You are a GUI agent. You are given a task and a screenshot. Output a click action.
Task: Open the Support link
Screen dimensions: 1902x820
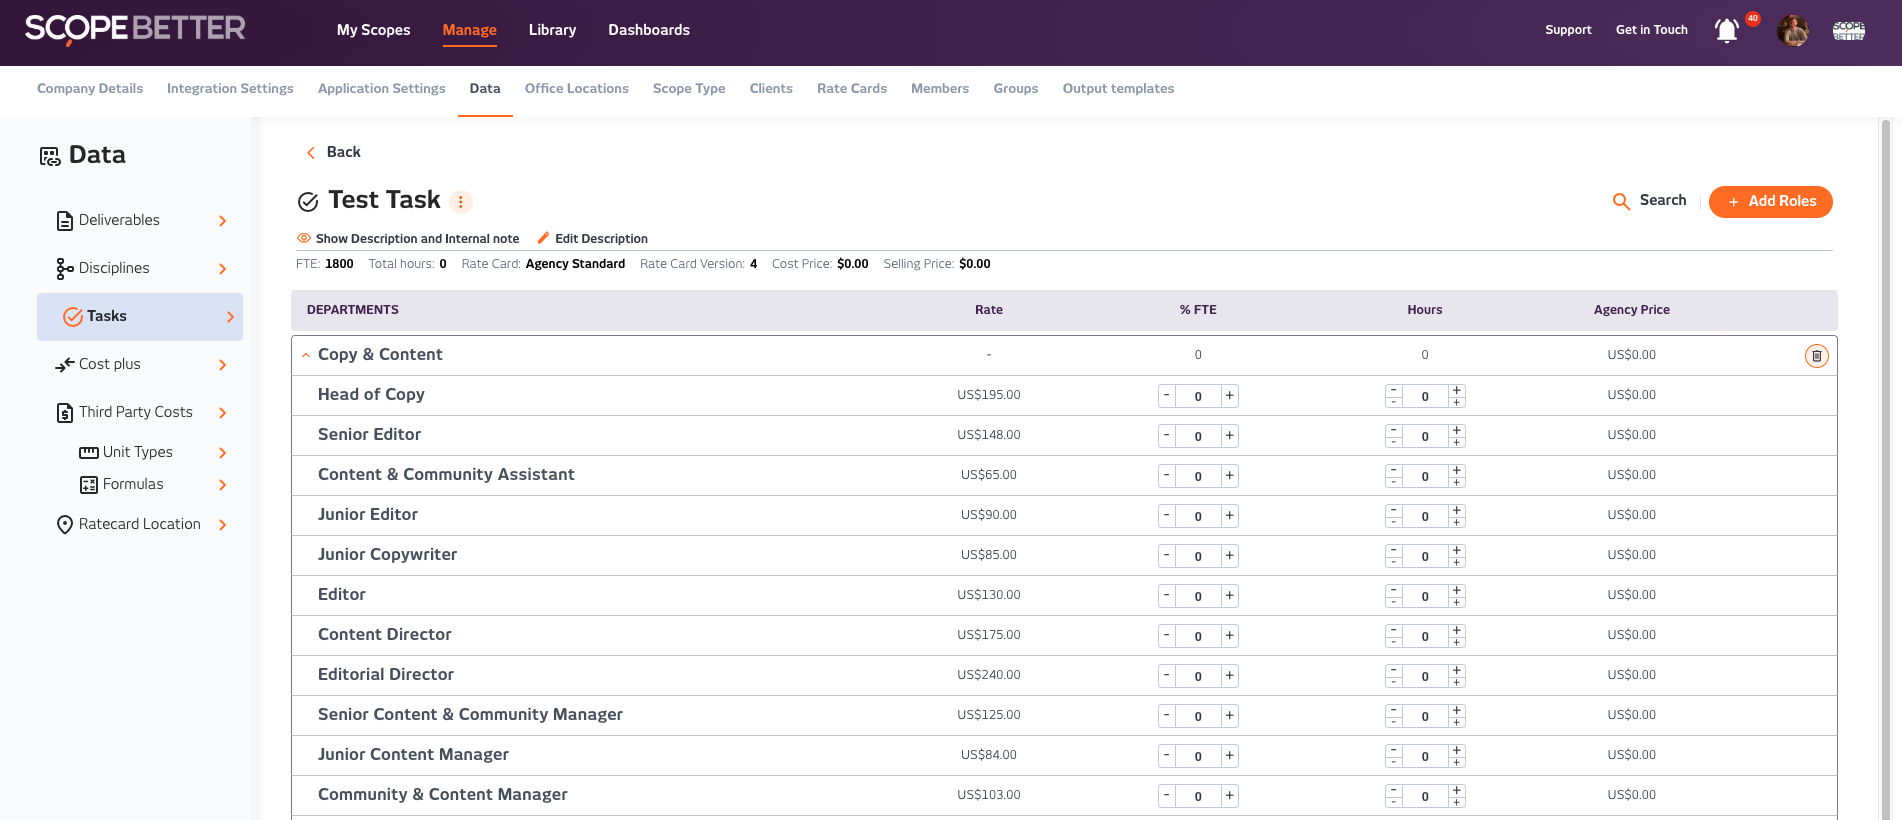1567,30
